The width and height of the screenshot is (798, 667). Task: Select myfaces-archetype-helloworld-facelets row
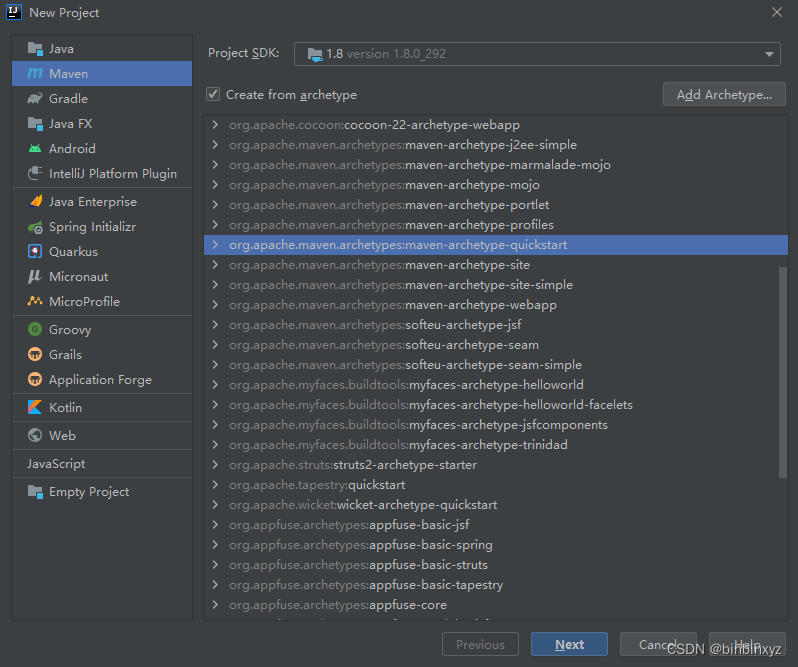click(x=496, y=404)
